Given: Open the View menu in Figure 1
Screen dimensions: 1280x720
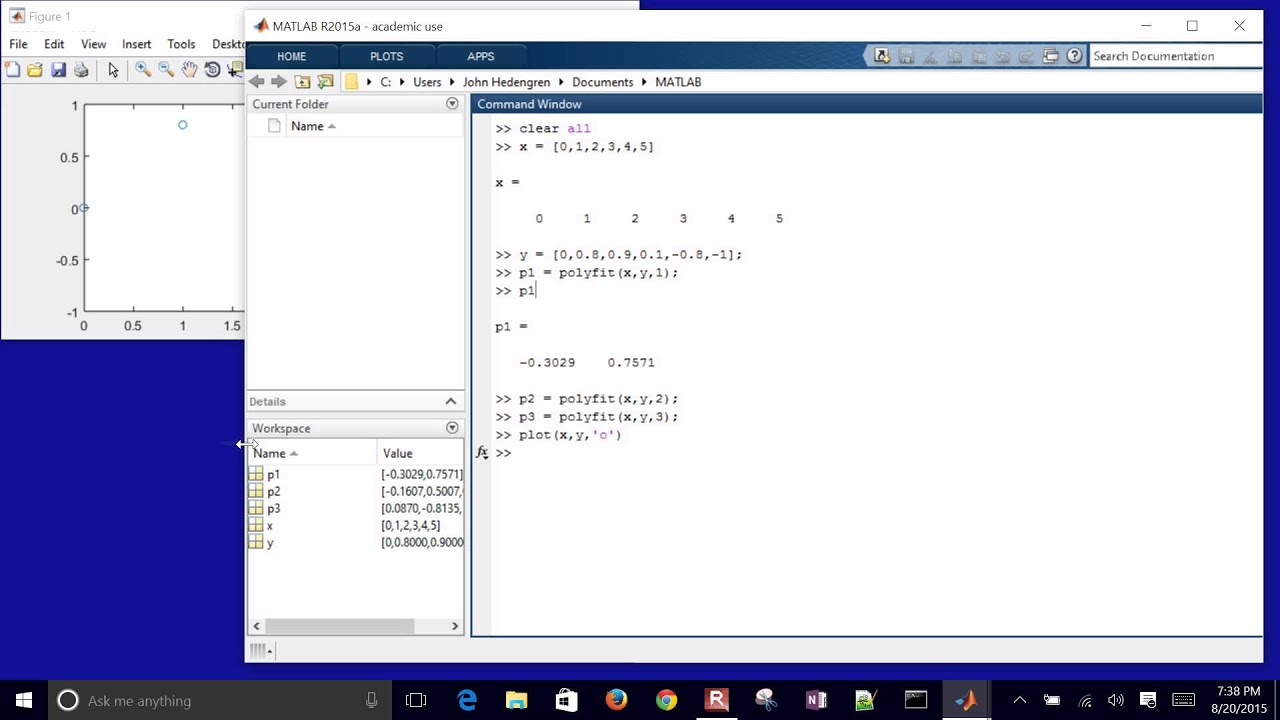Looking at the screenshot, I should click(x=93, y=44).
